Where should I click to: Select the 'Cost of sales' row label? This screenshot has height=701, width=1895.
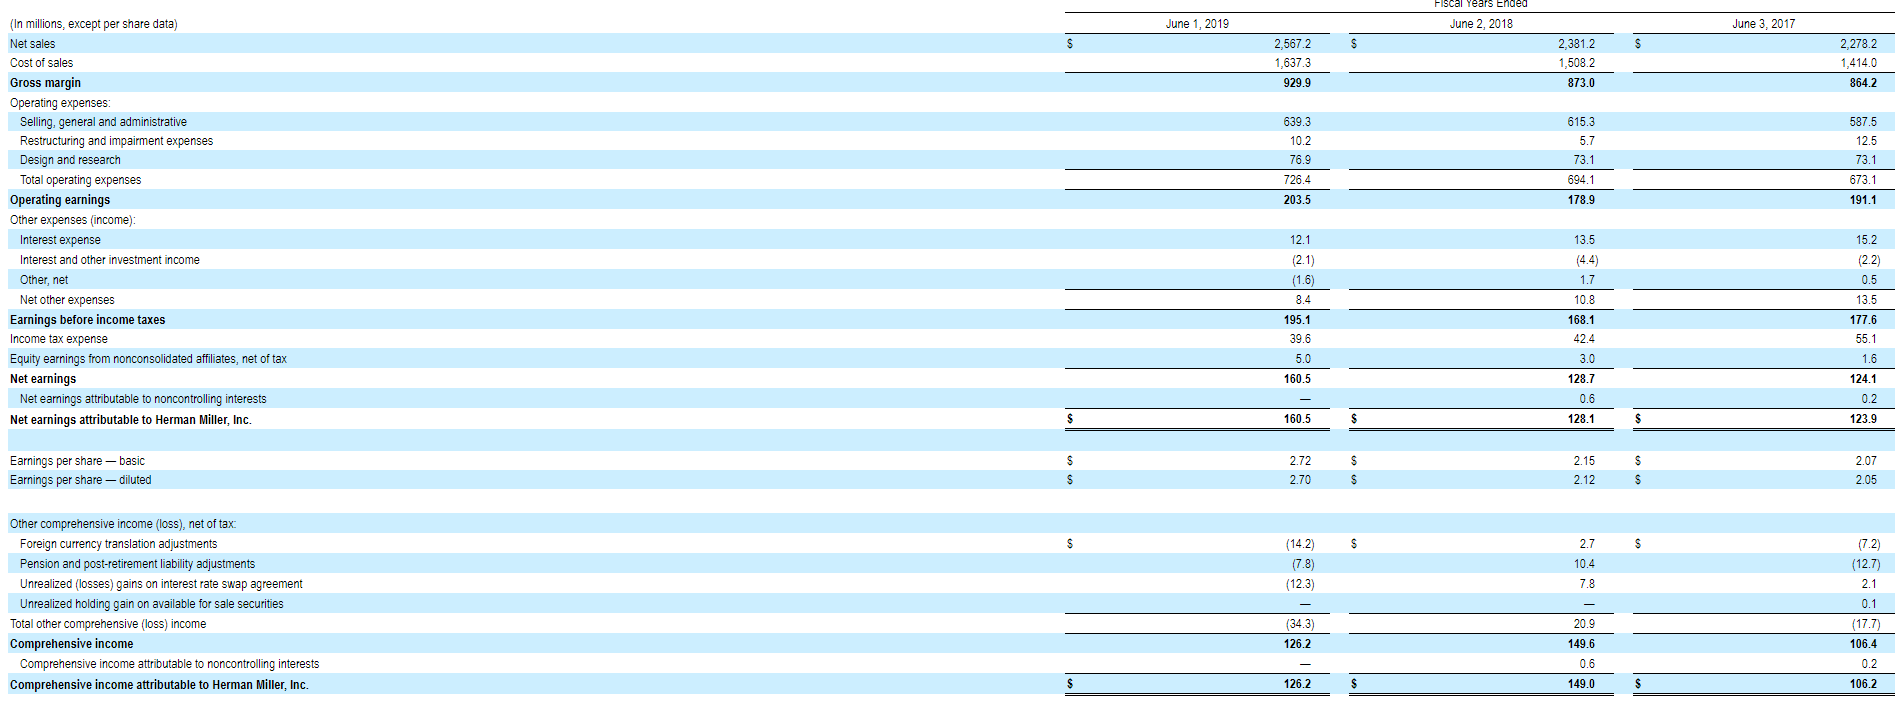41,63
